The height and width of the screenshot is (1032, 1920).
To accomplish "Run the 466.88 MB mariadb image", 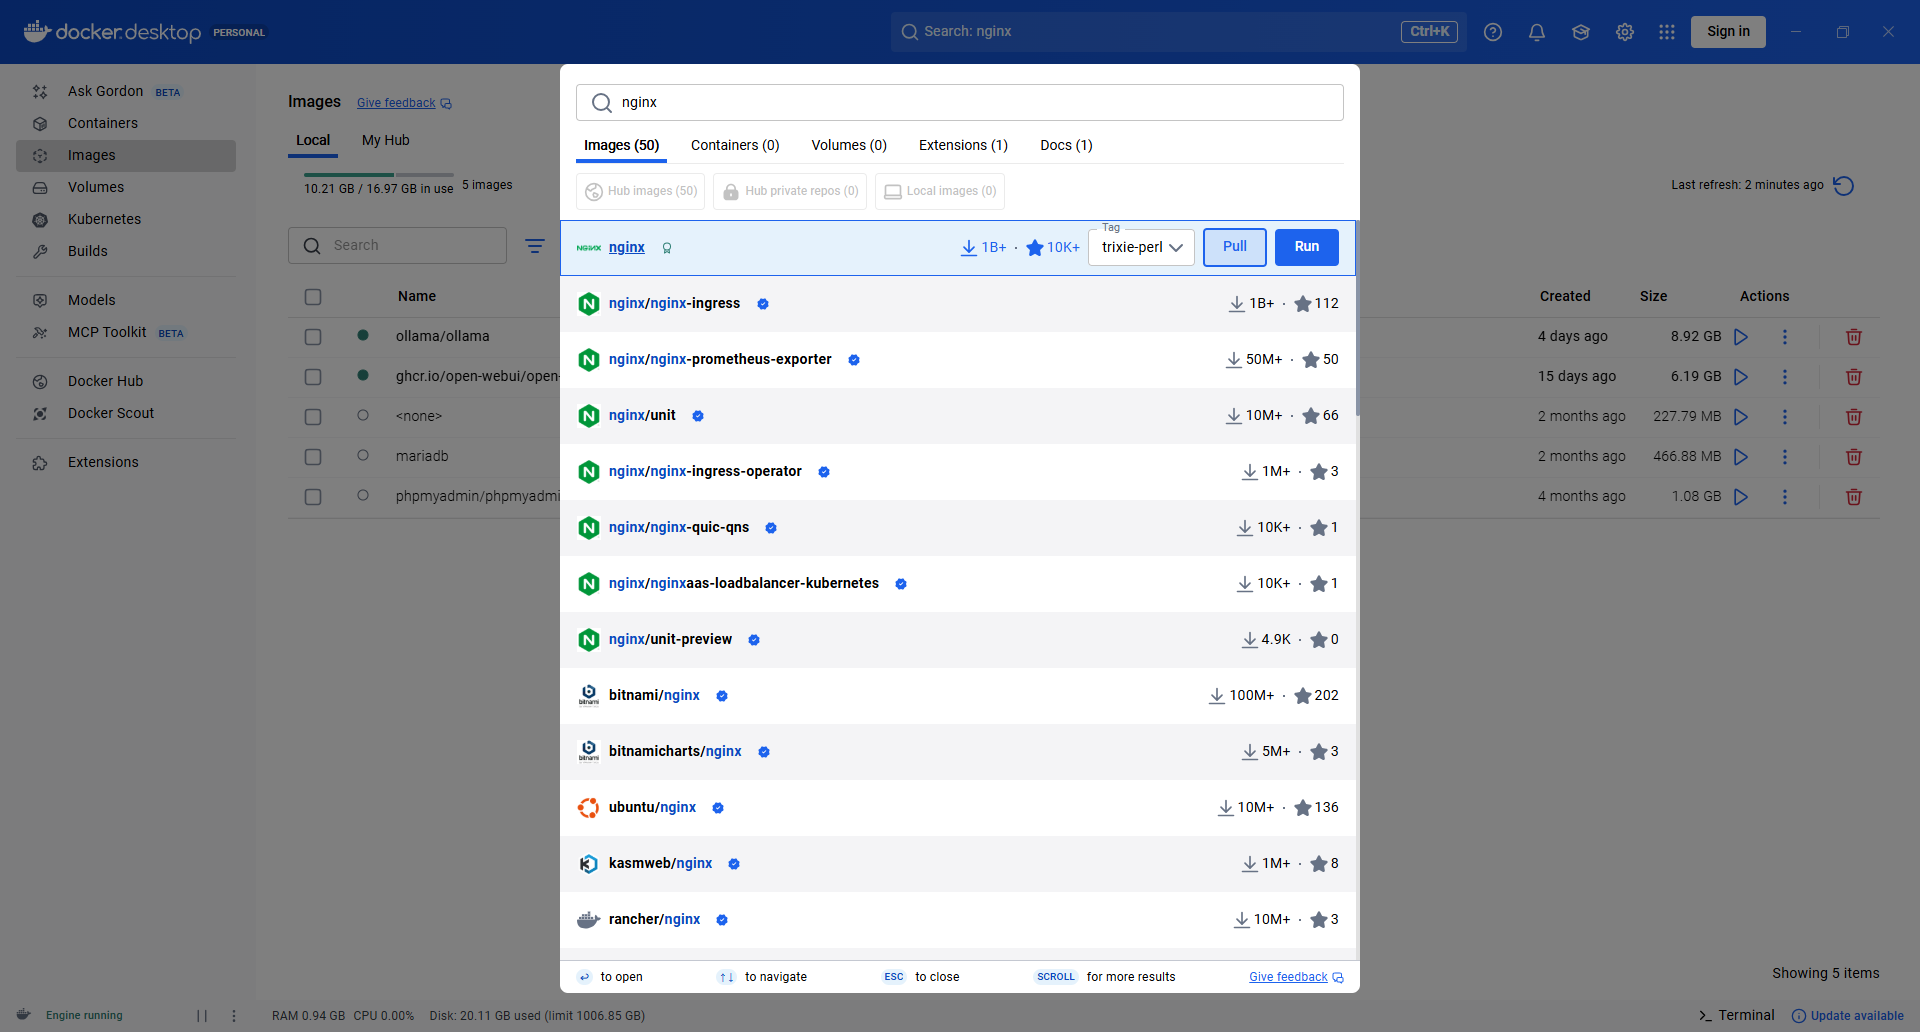I will (x=1741, y=457).
